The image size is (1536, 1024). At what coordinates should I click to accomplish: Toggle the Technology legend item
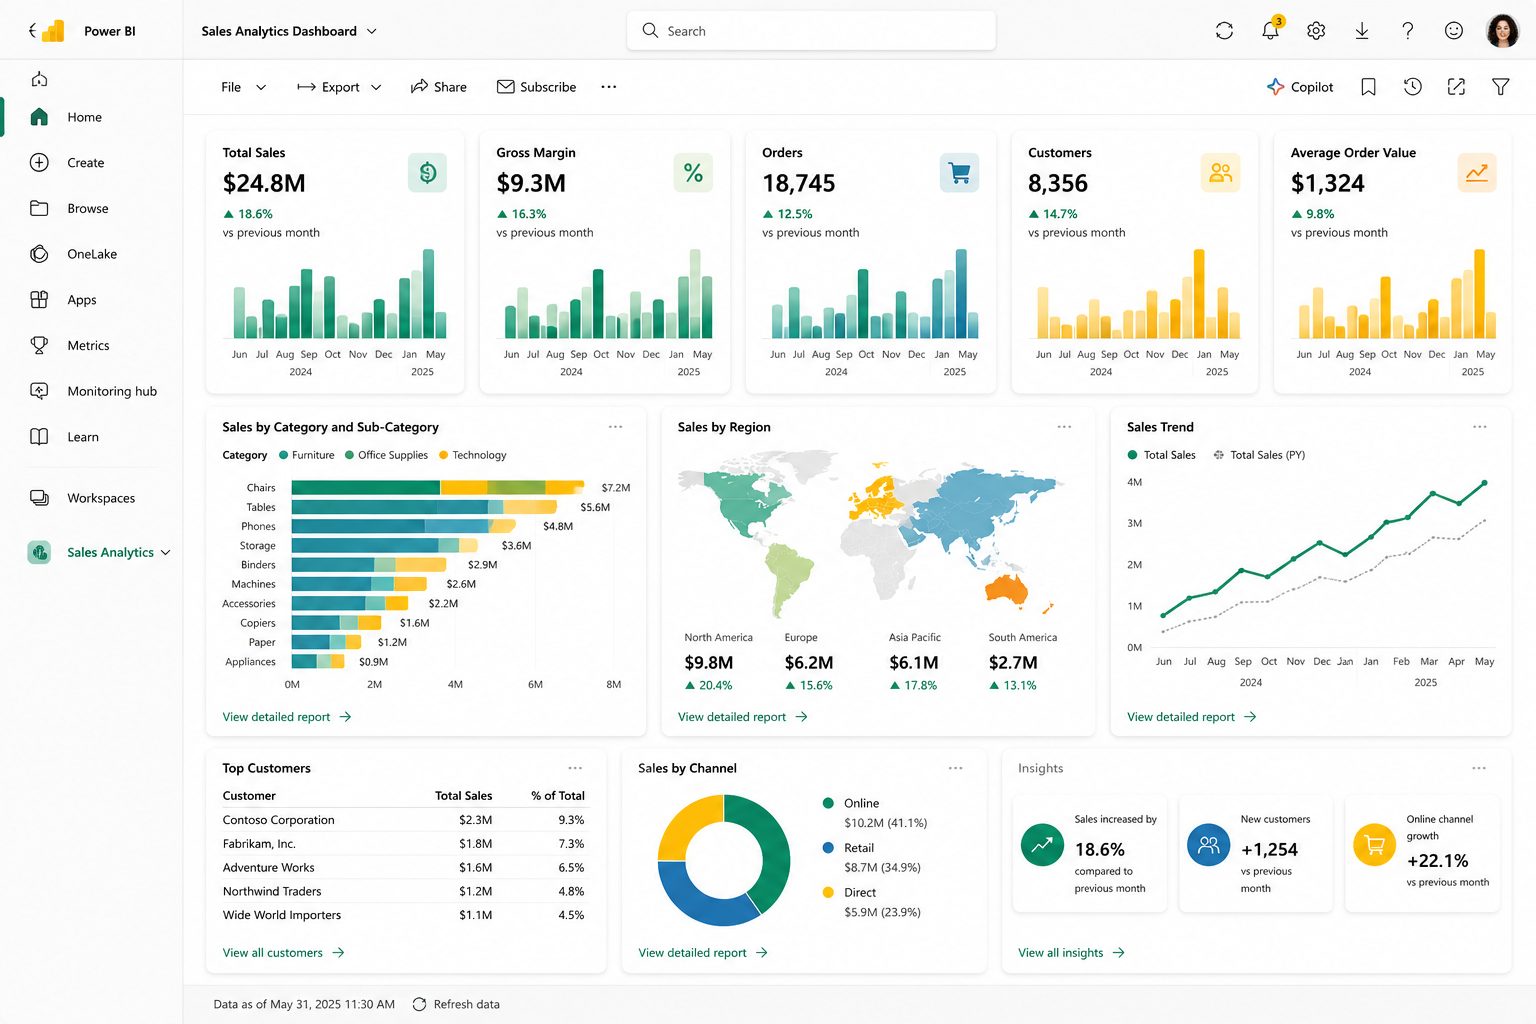coord(473,455)
